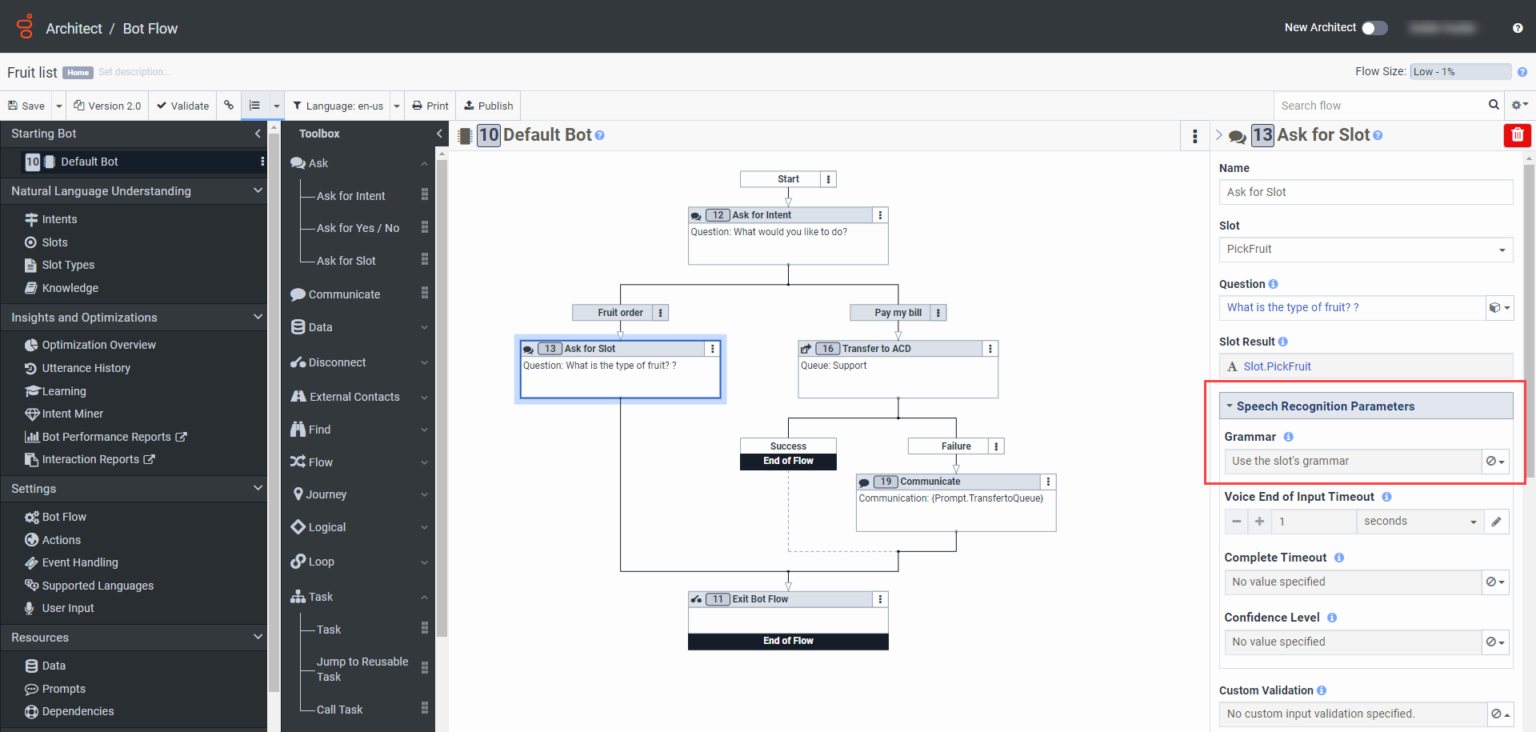Open the PickFruit slot dropdown
The width and height of the screenshot is (1536, 732).
point(1503,249)
